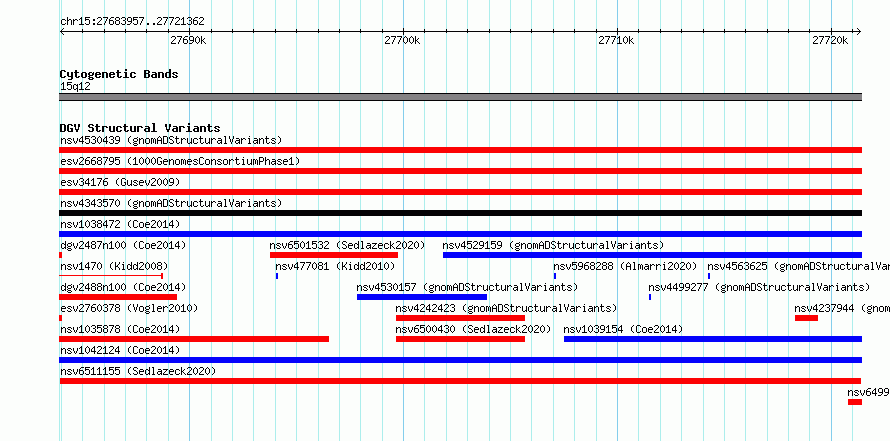
Task: Click the nsv4563625 variant label
Action: (x=798, y=266)
